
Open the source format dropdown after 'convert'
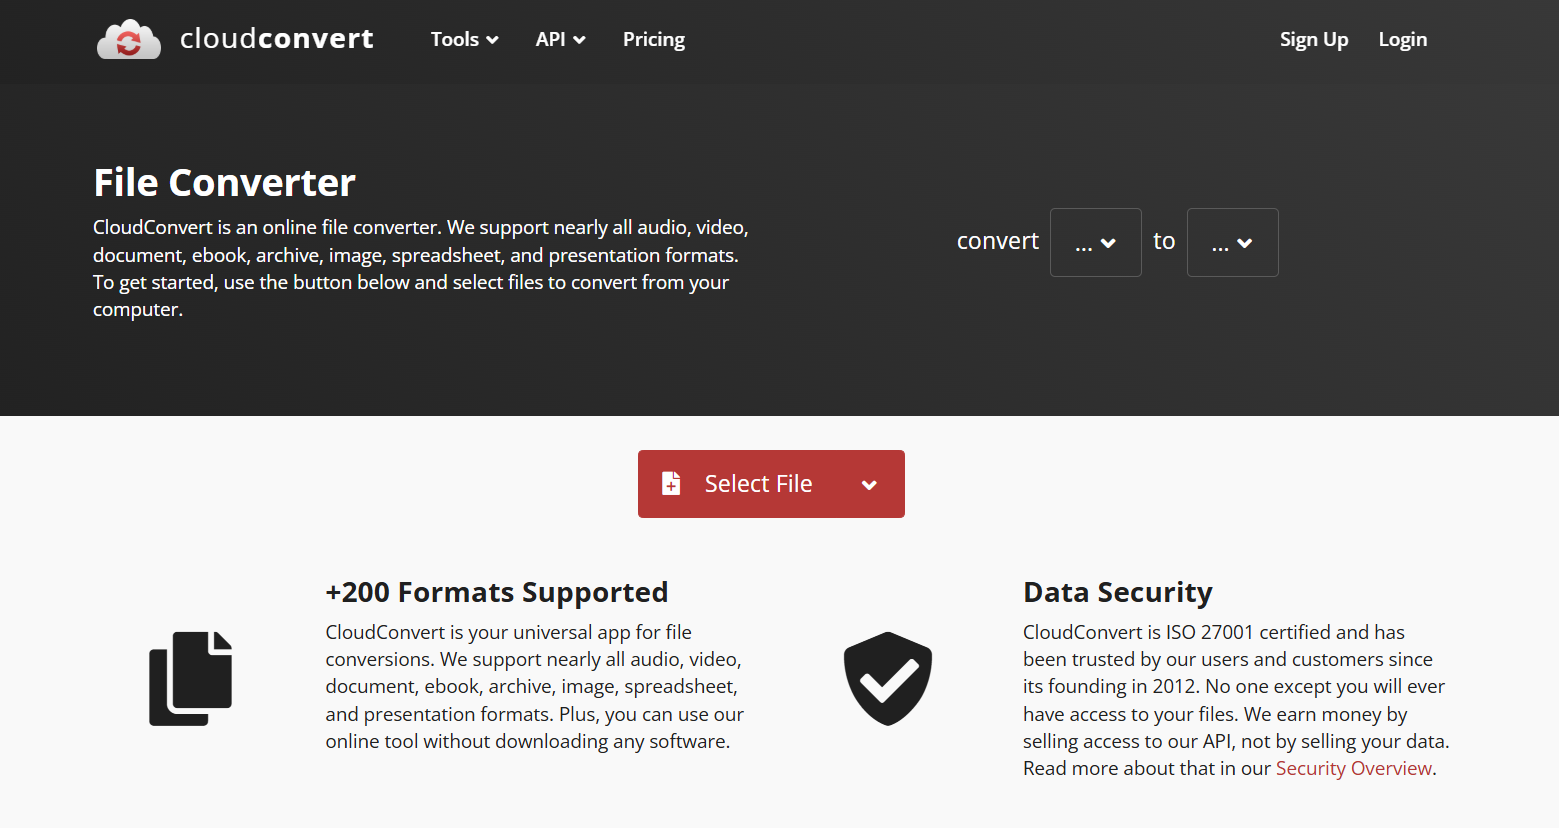[x=1095, y=242]
